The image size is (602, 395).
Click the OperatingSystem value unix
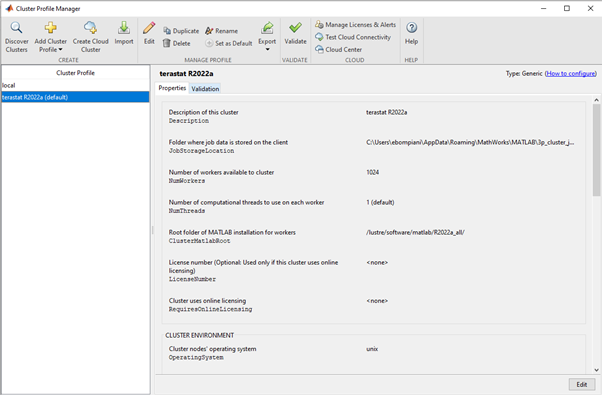click(372, 349)
